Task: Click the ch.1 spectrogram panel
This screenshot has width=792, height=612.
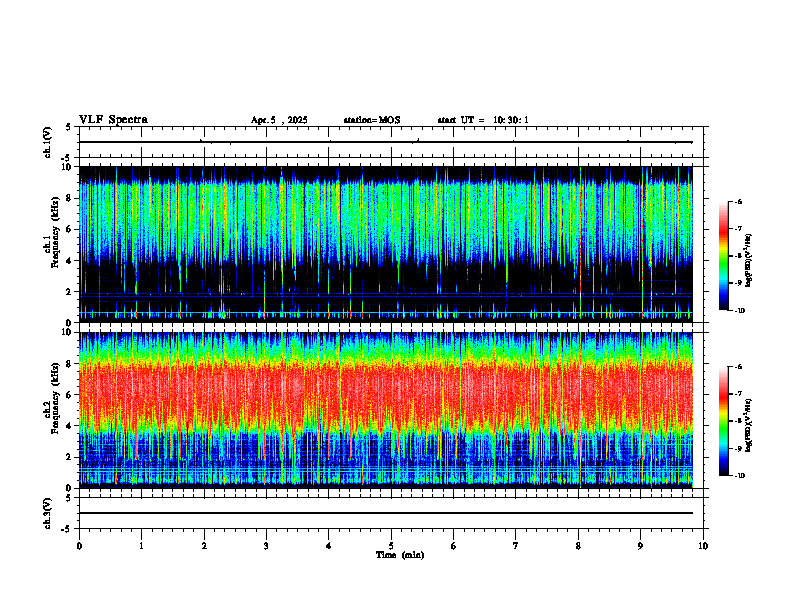Action: (x=386, y=244)
